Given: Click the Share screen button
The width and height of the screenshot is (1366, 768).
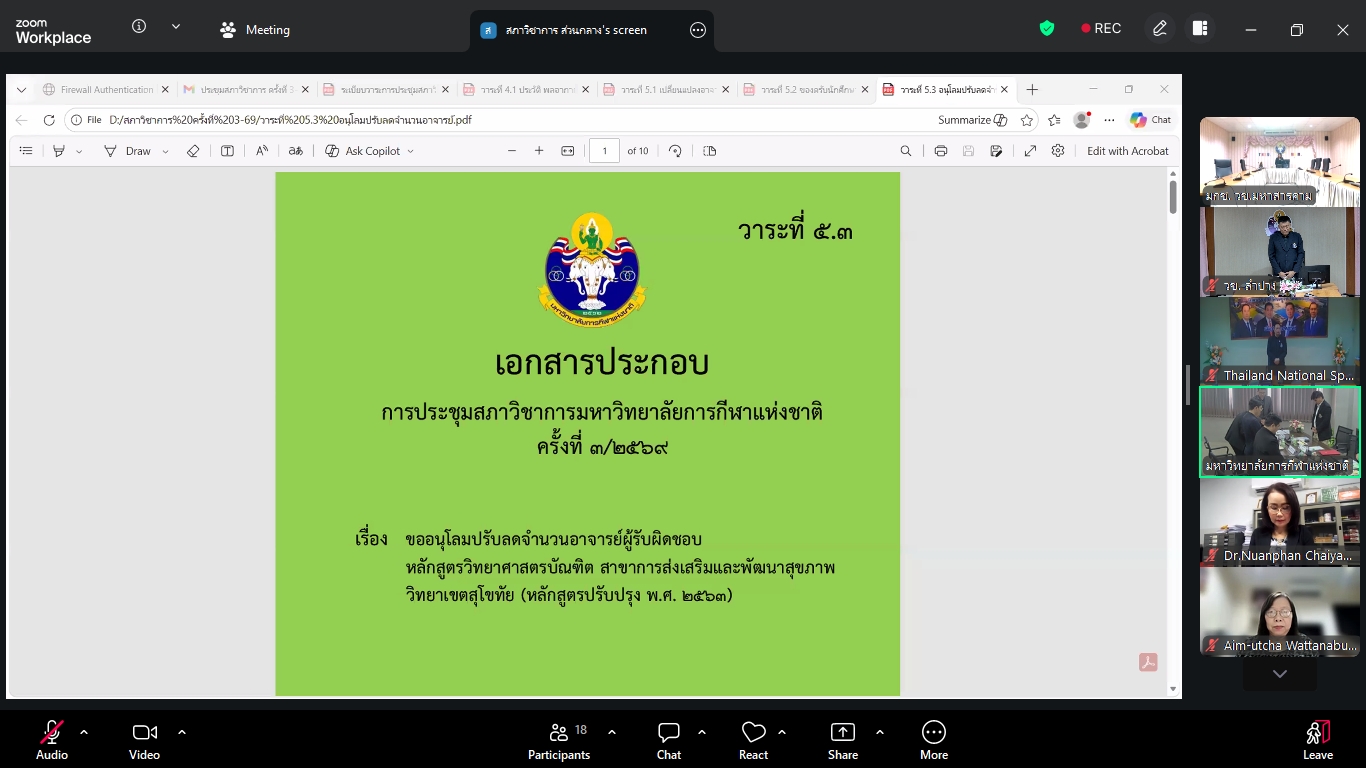Looking at the screenshot, I should pos(843,739).
